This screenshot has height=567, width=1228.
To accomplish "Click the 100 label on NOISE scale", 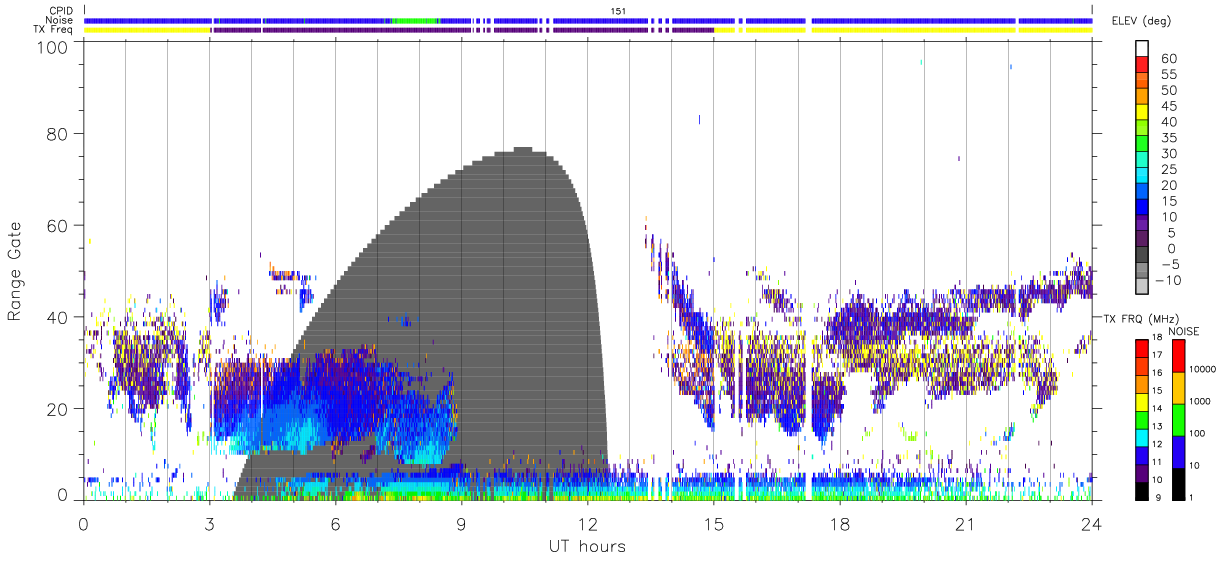I will click(x=1197, y=433).
